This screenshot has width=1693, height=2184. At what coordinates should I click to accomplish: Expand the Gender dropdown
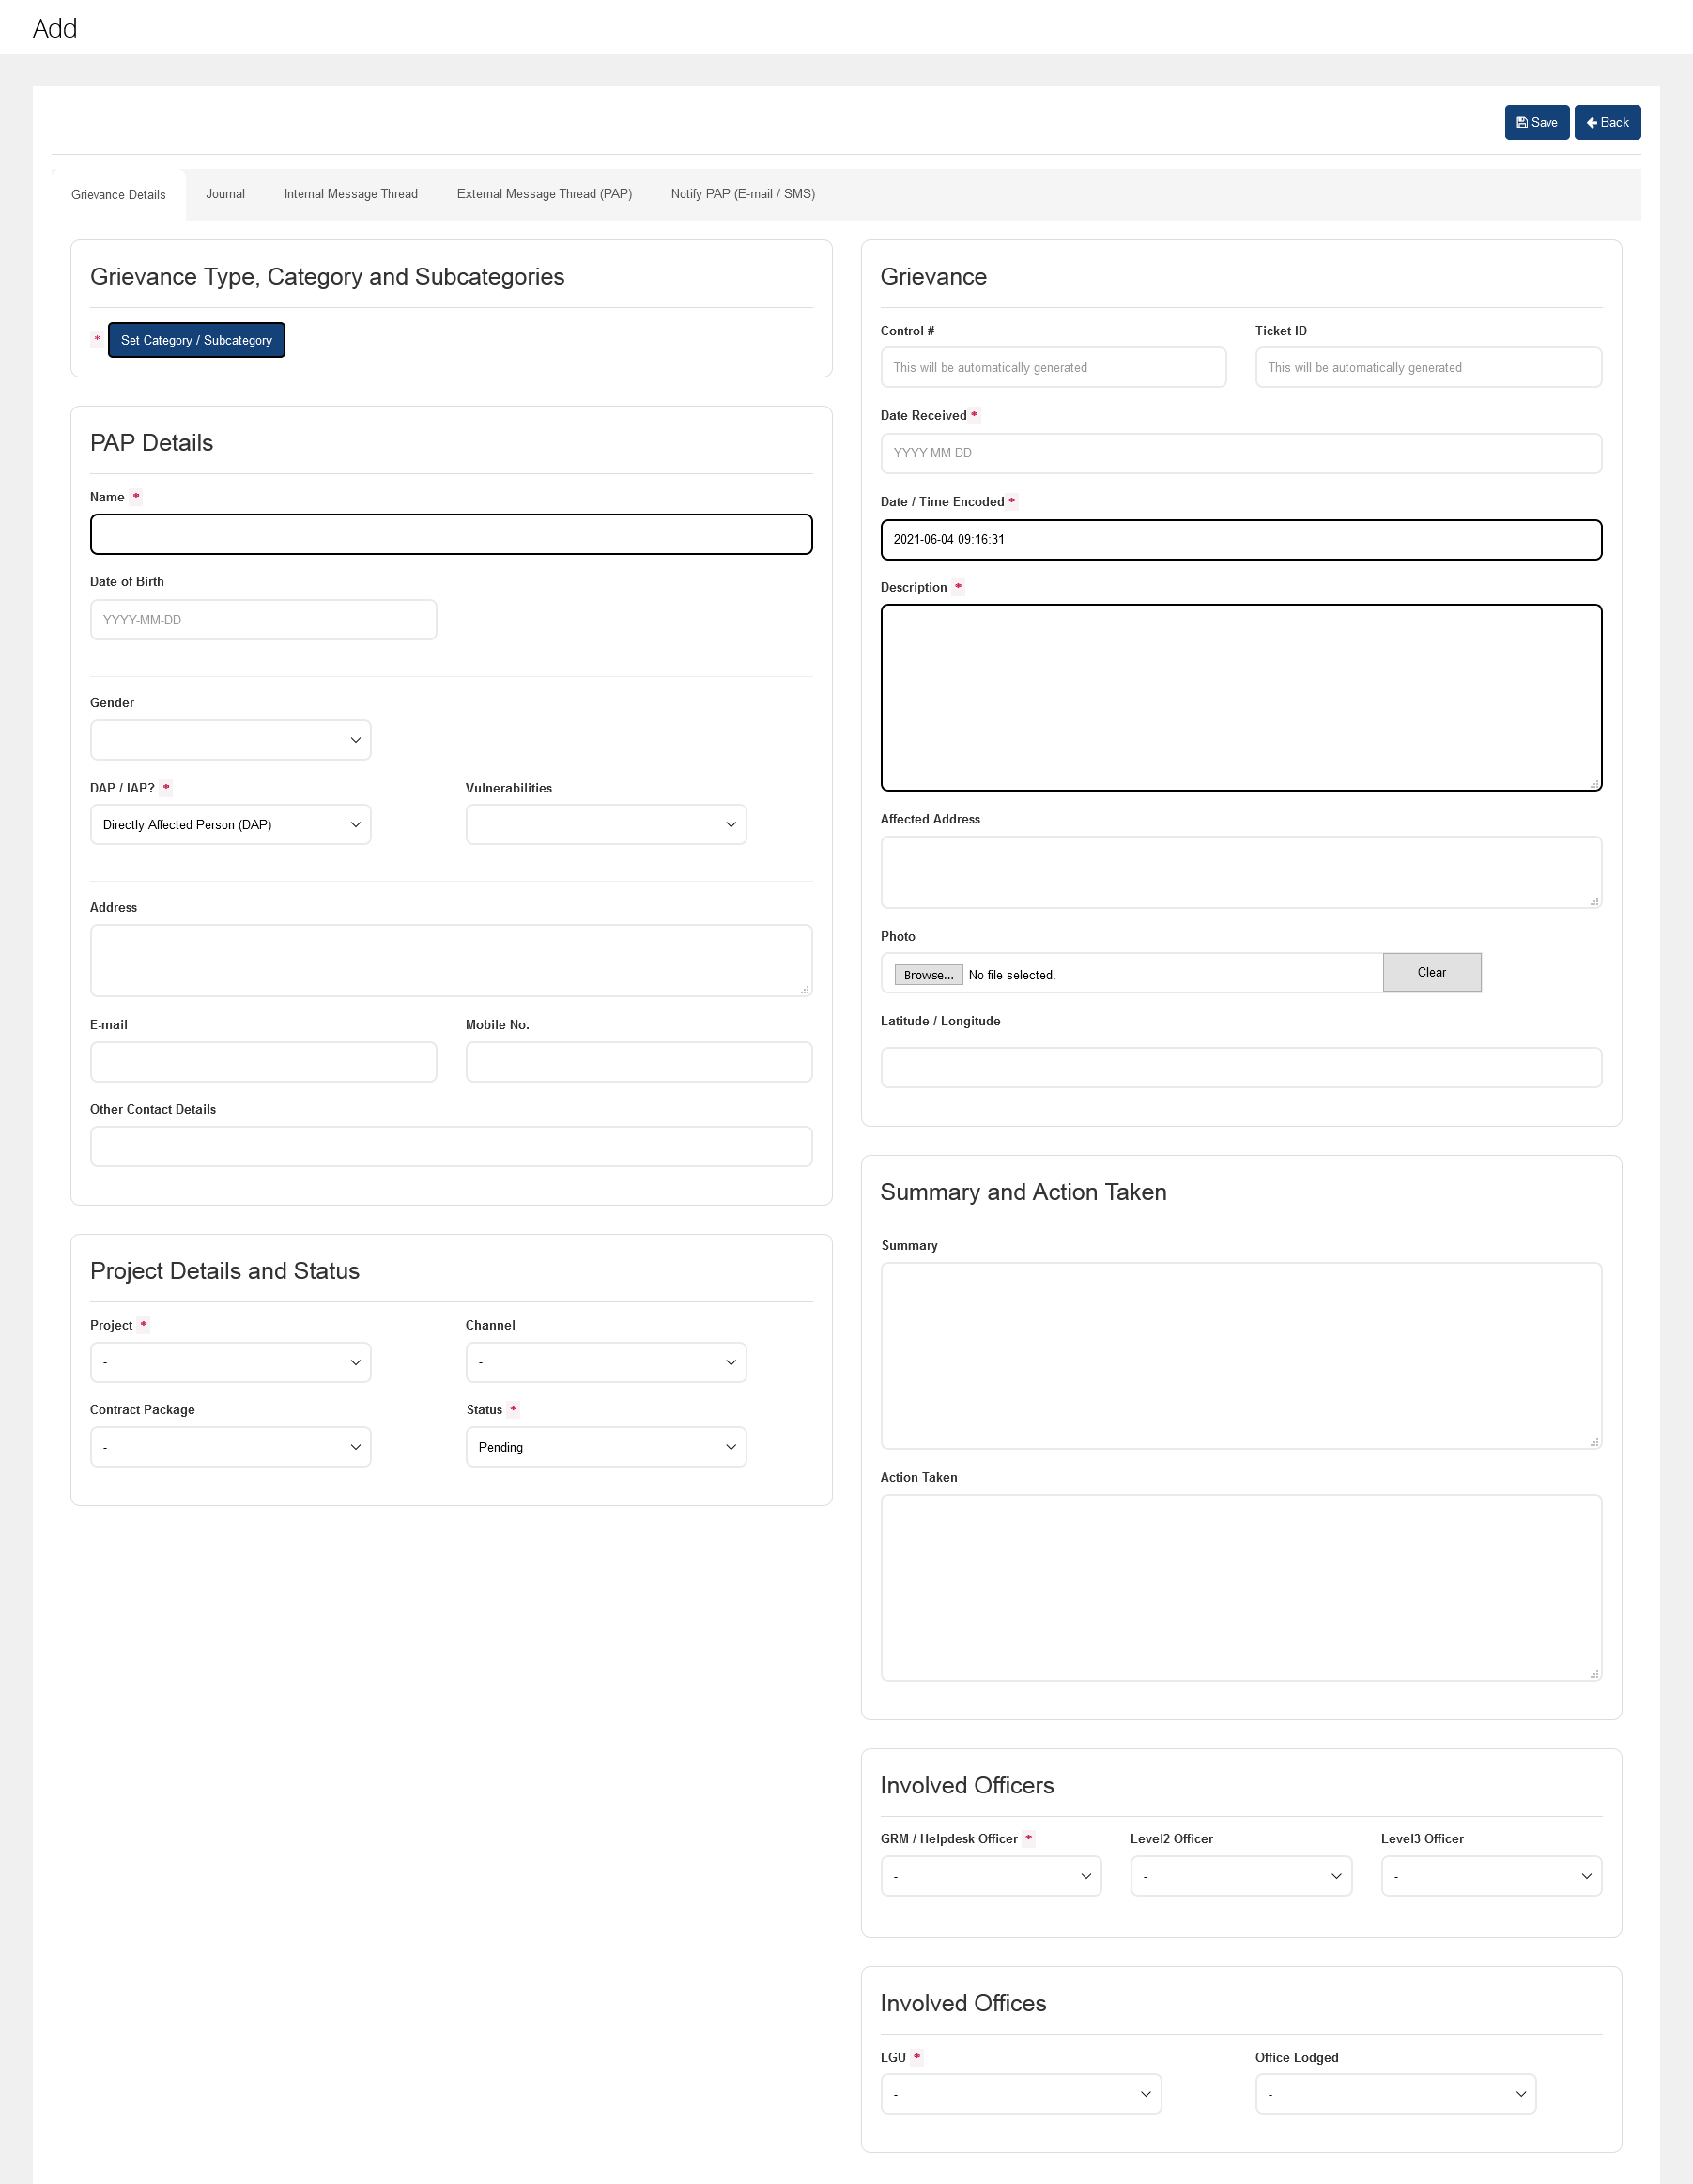[230, 740]
